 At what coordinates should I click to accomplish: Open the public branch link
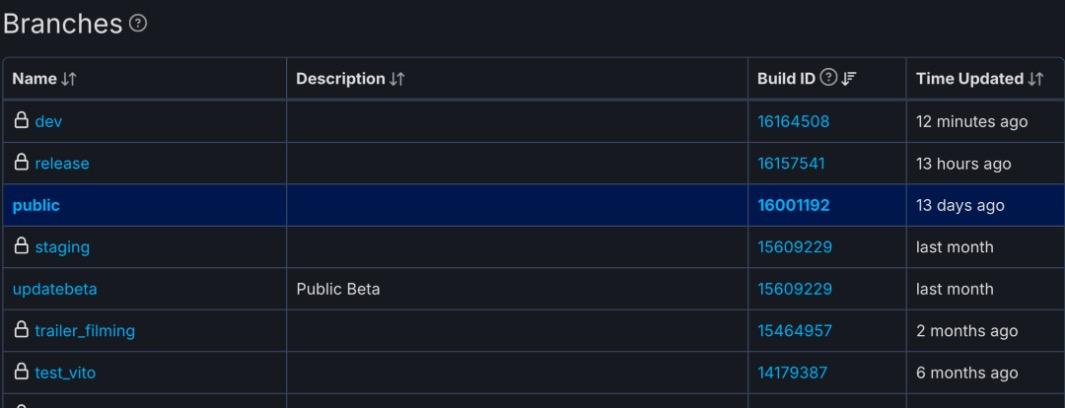(x=36, y=205)
